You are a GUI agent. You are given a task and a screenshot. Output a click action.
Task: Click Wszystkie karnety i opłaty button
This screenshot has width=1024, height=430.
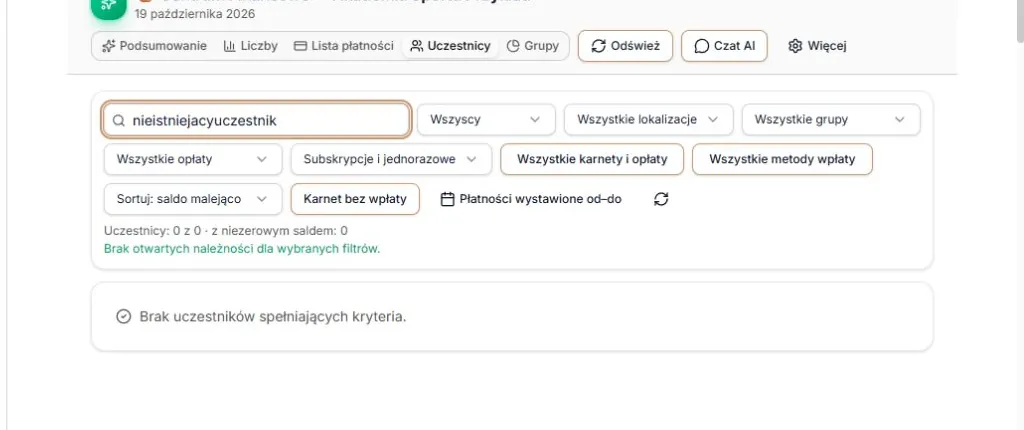(592, 159)
